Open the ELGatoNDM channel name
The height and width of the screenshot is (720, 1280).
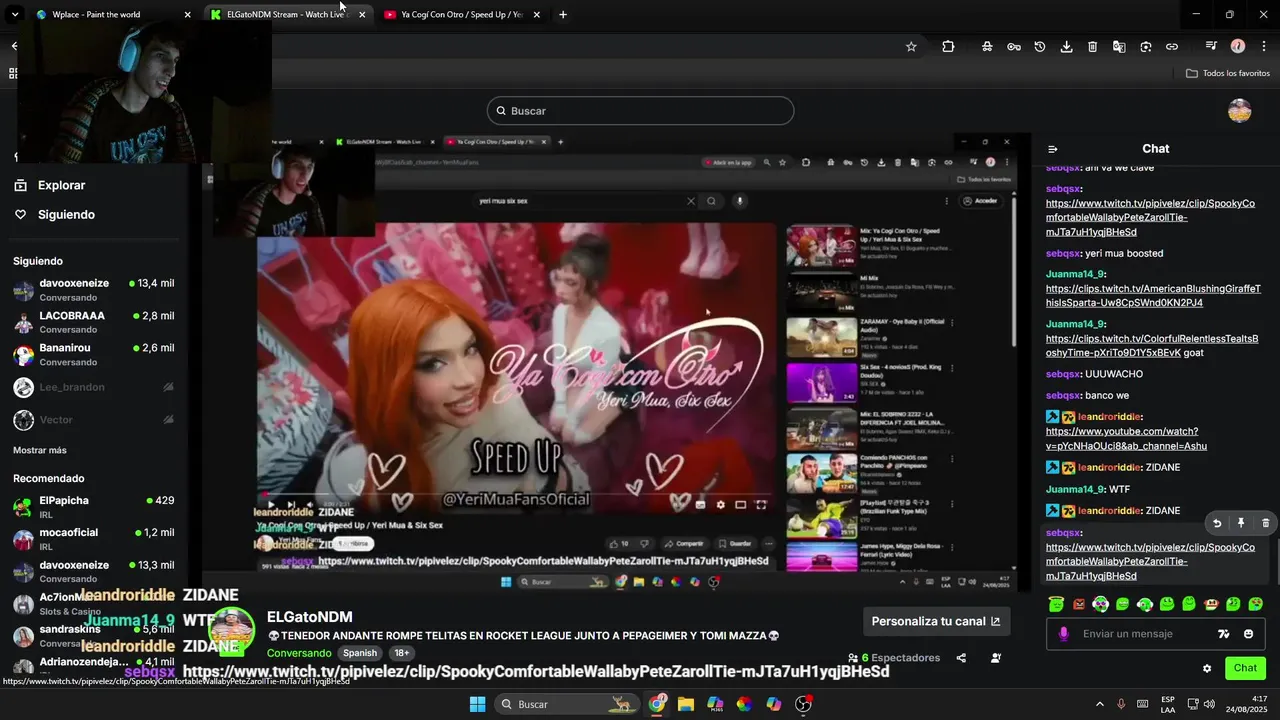(310, 617)
